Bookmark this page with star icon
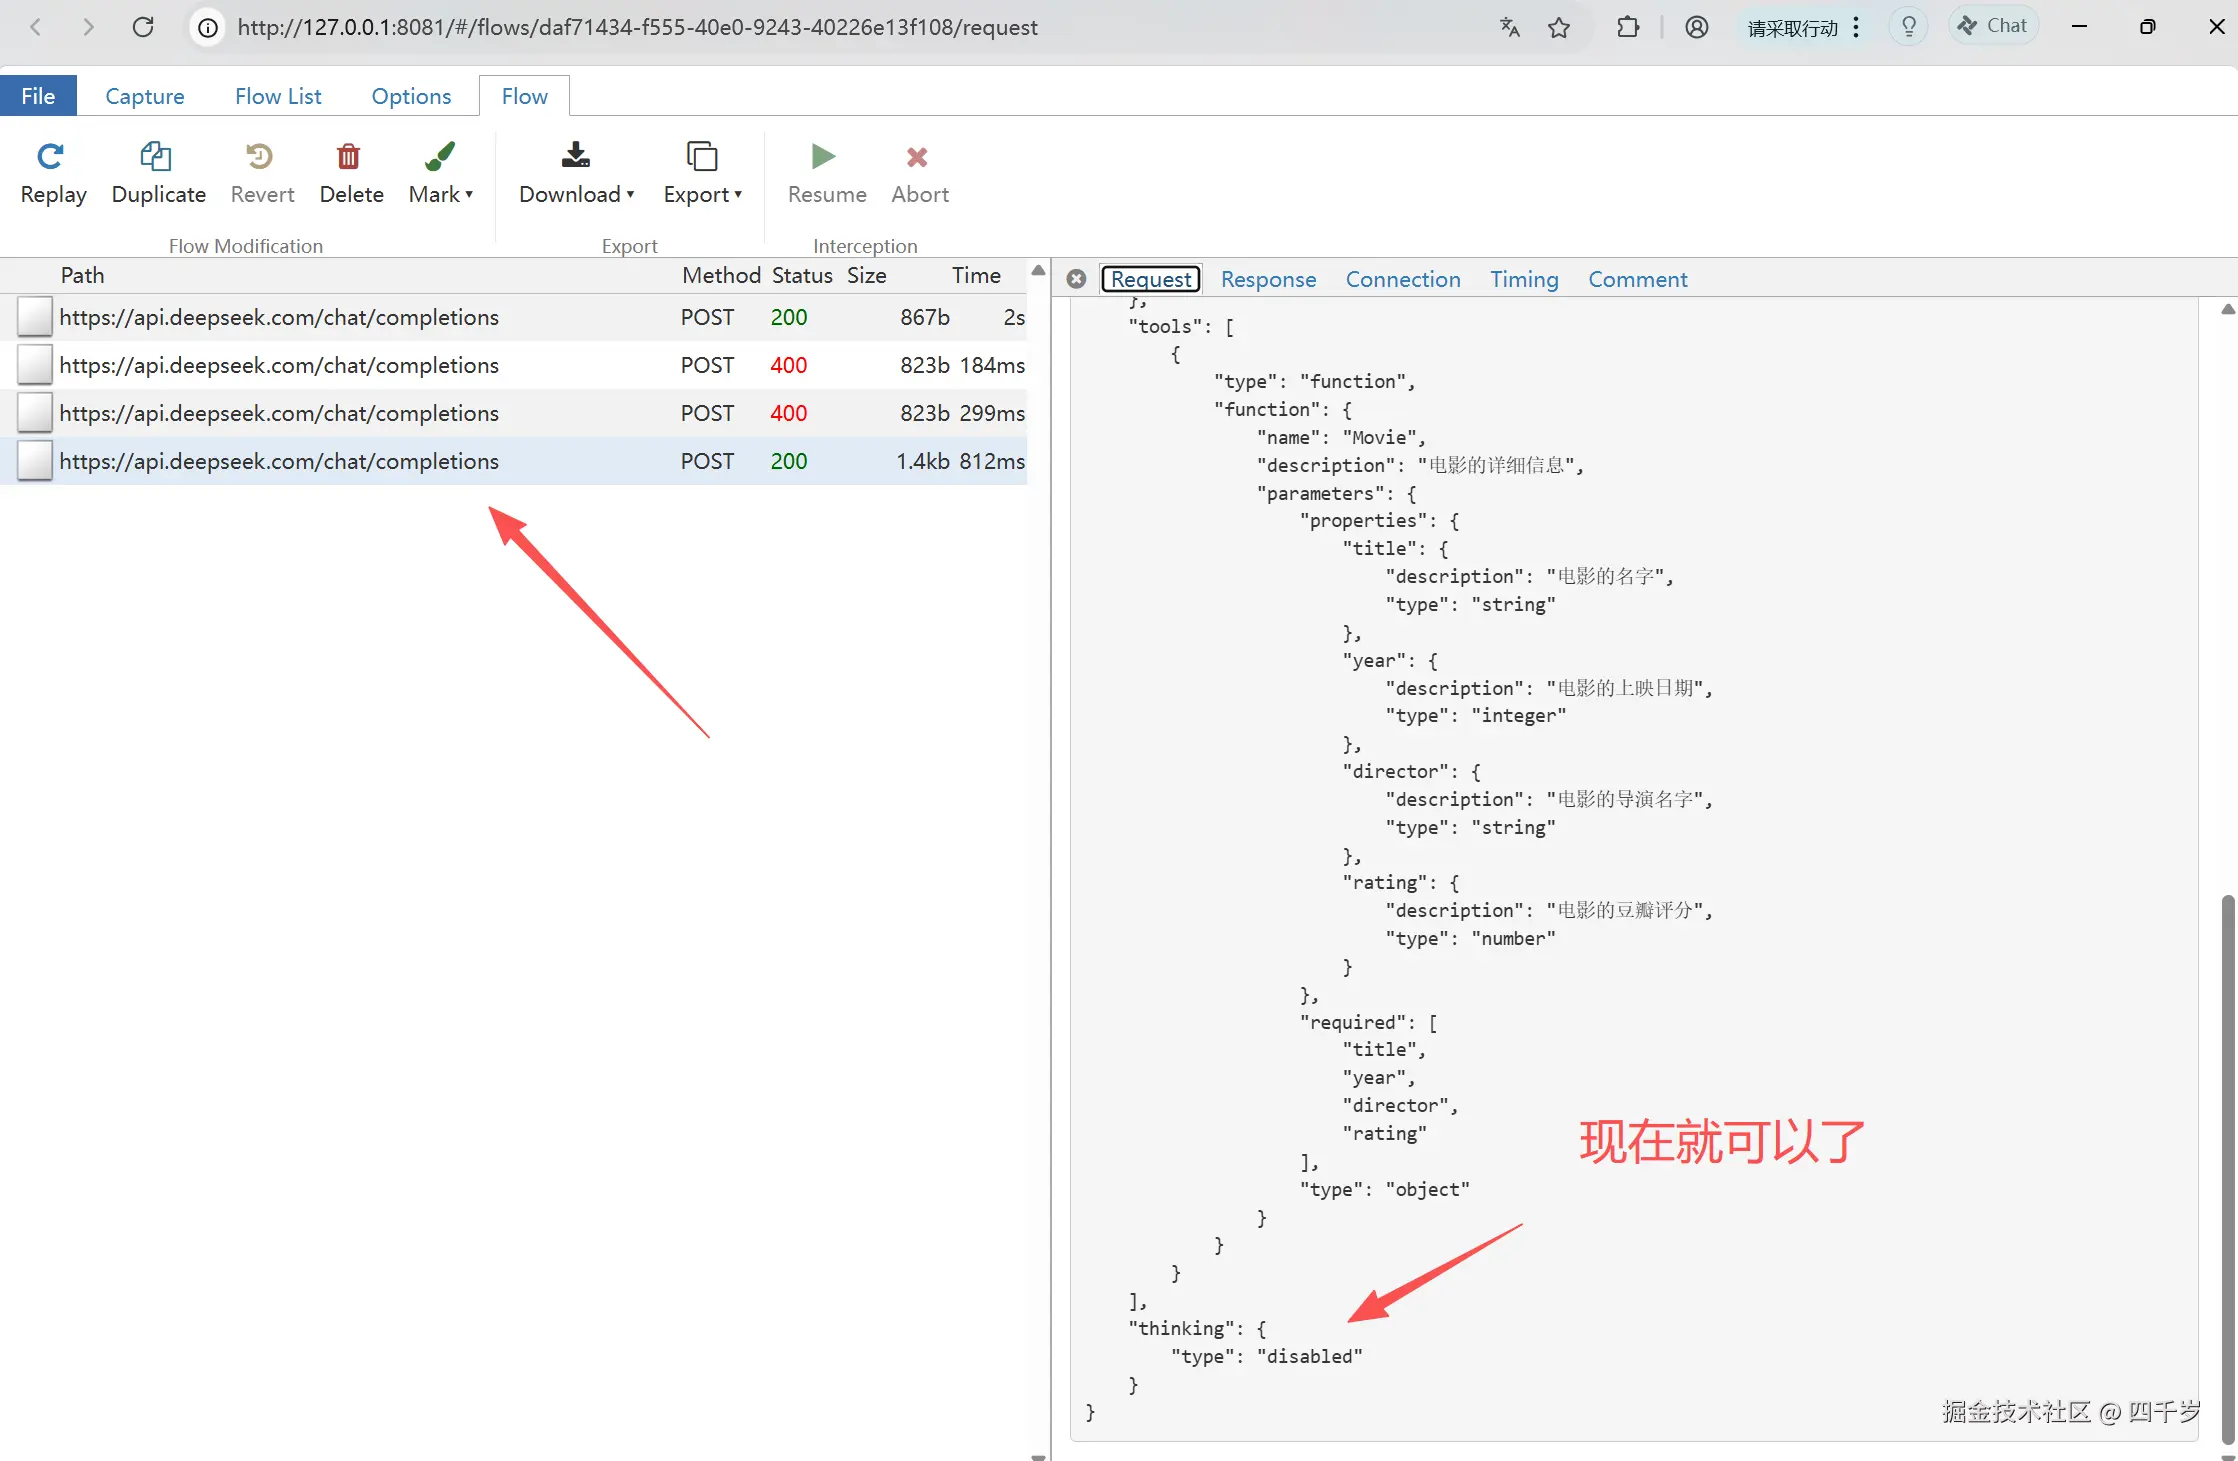 point(1559,27)
